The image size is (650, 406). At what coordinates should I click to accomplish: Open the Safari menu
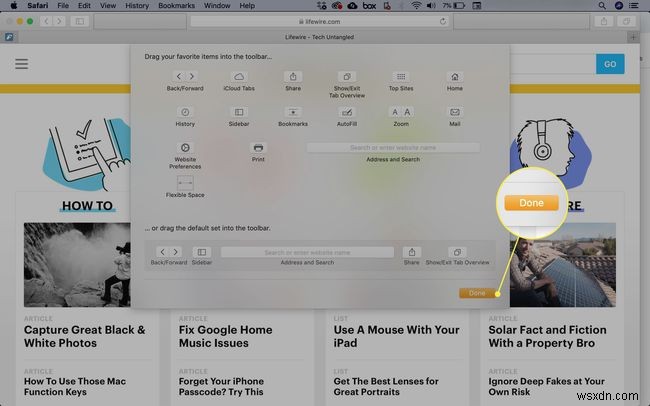pyautogui.click(x=38, y=5)
